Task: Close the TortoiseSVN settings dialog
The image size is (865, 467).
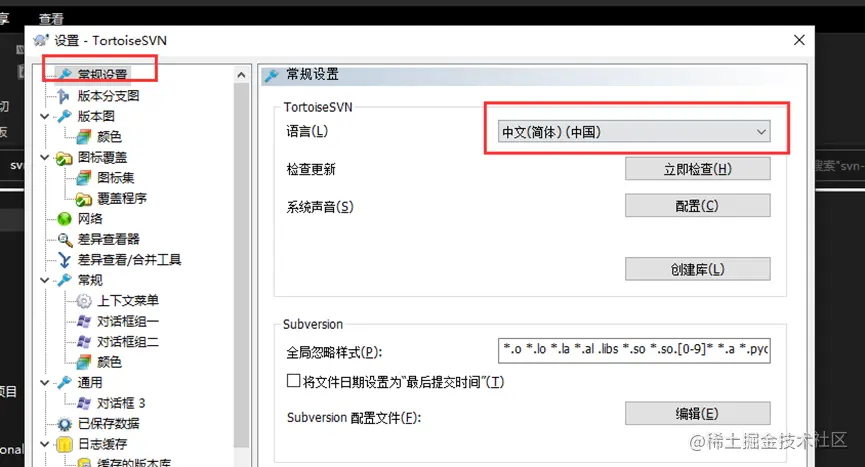Action: pyautogui.click(x=799, y=40)
